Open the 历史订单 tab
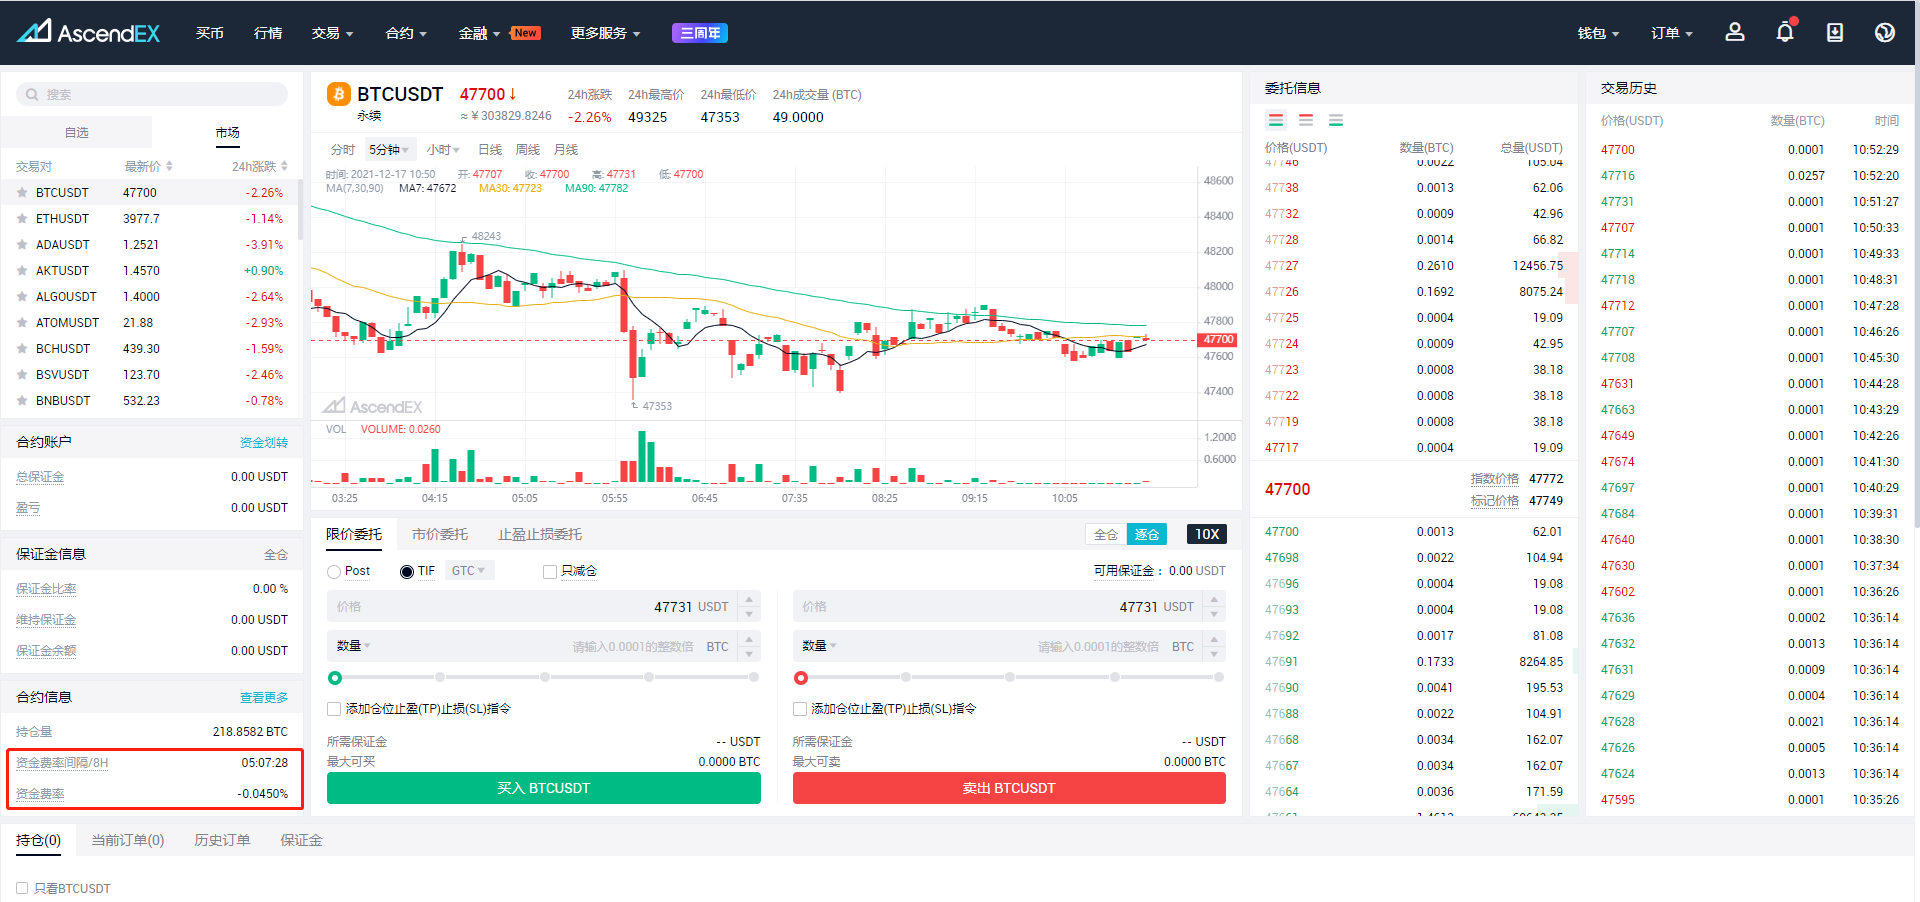 222,840
